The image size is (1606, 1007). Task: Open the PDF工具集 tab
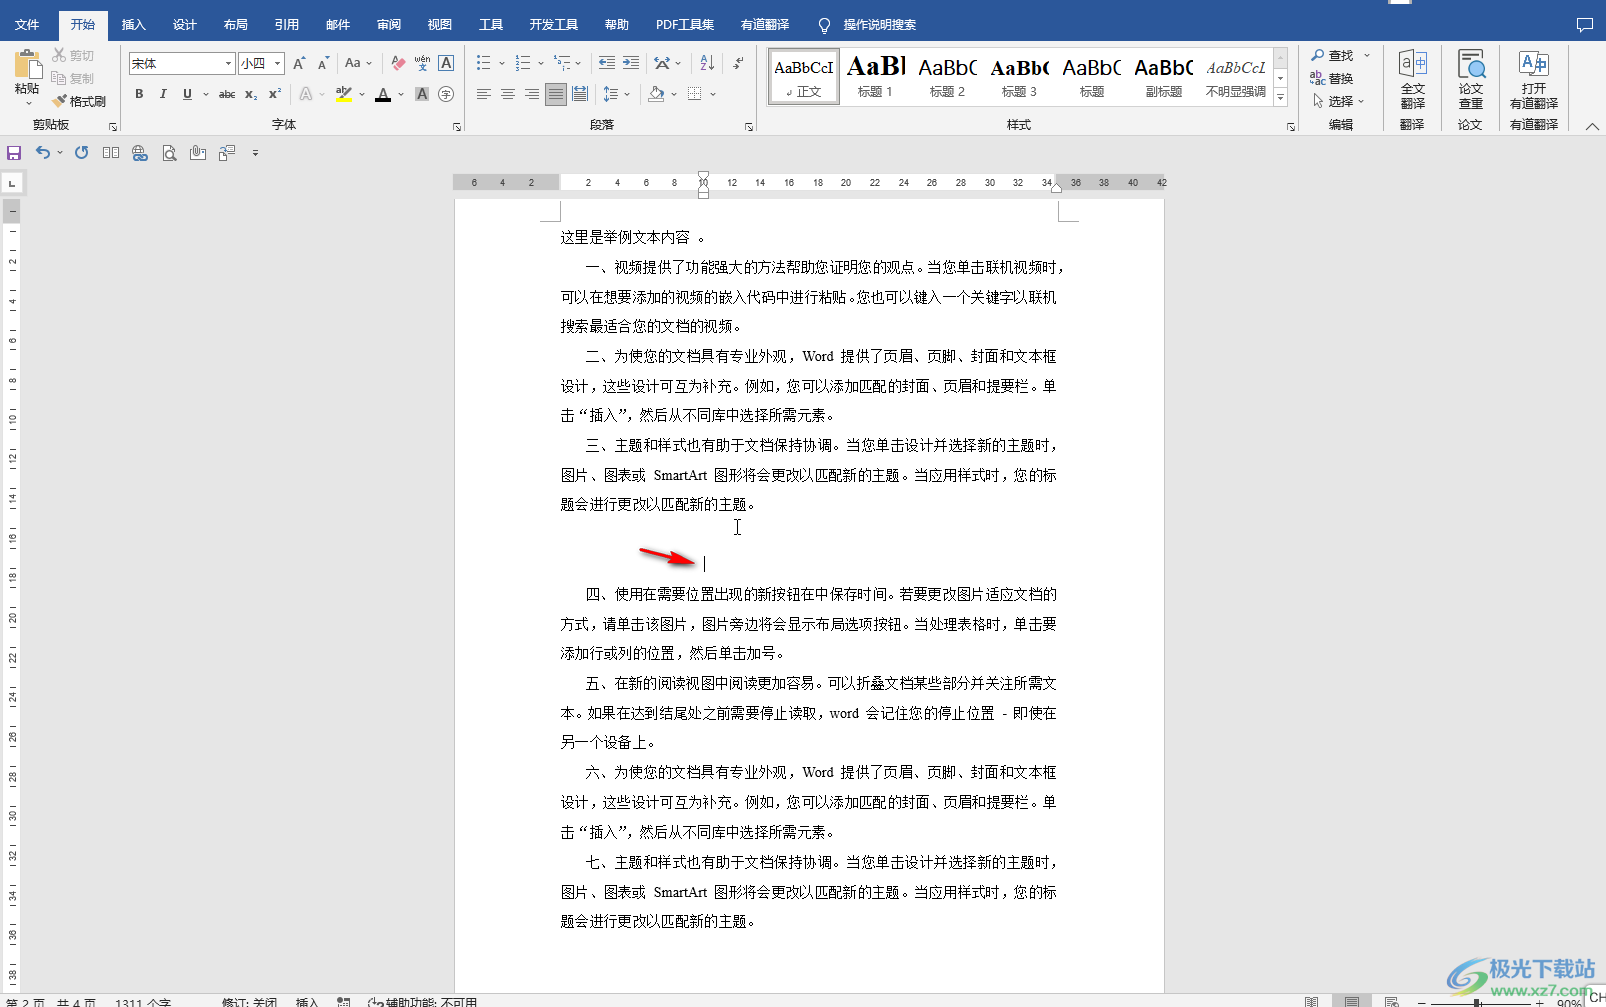click(685, 24)
